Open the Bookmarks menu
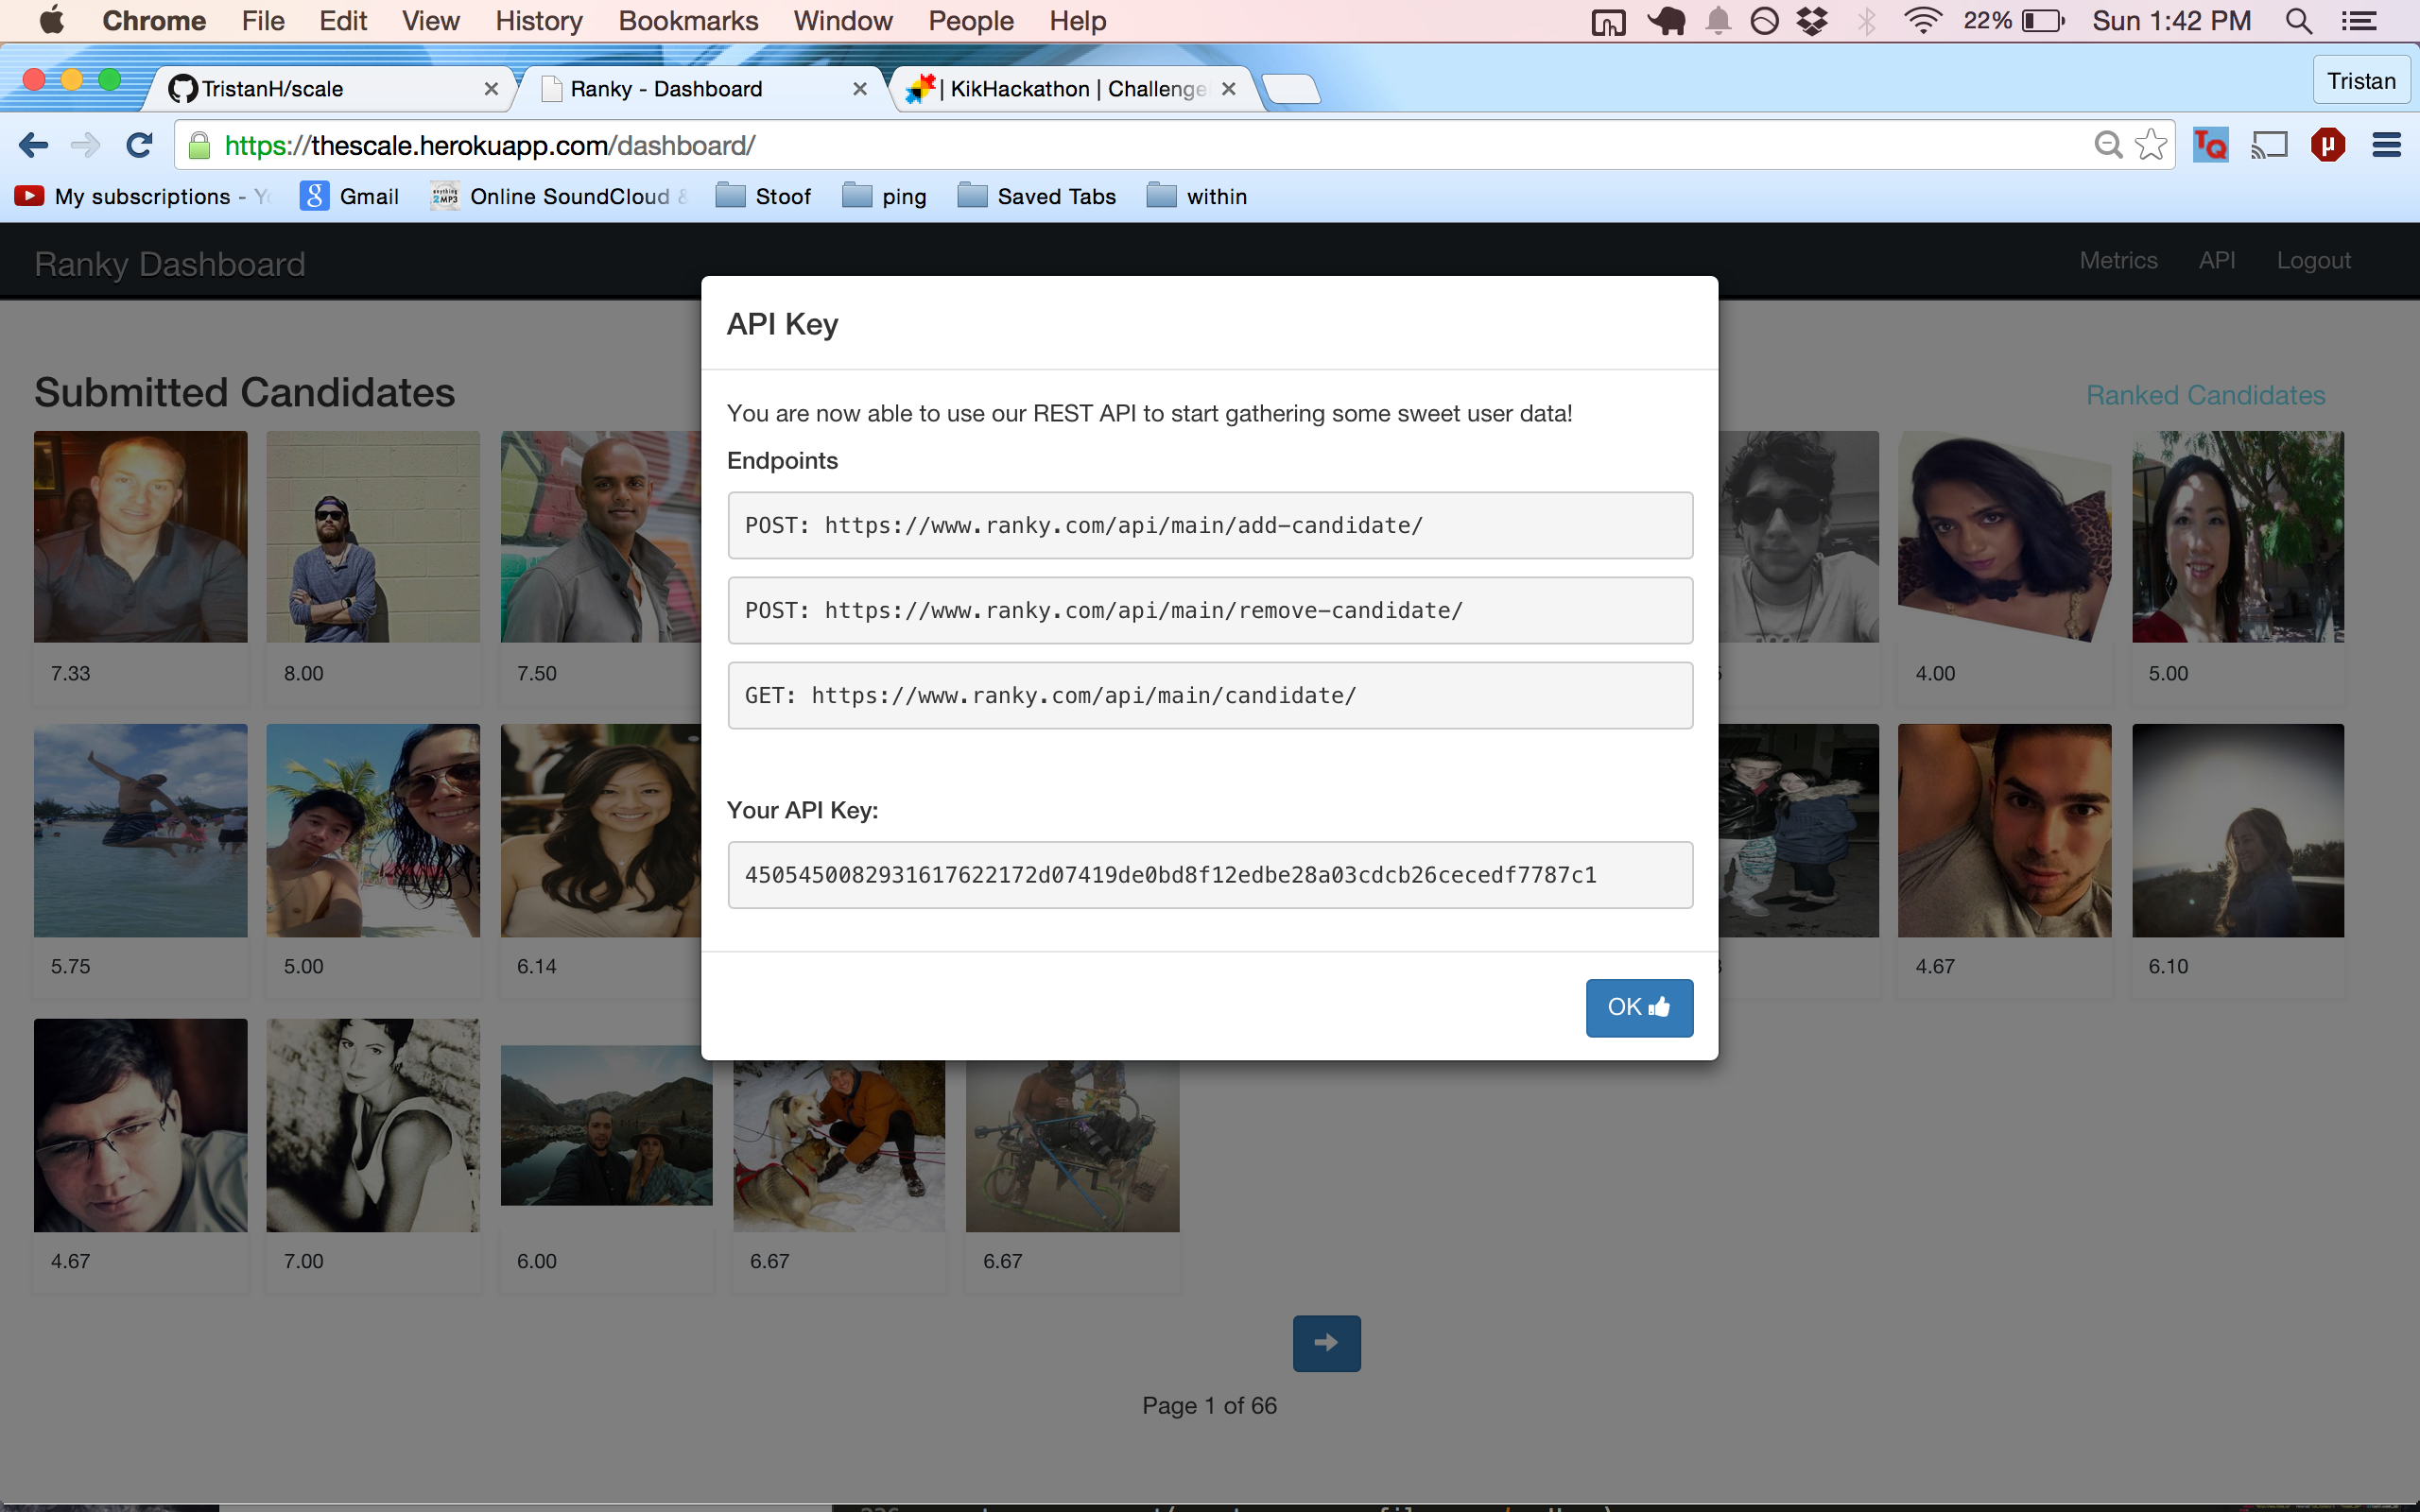This screenshot has width=2420, height=1512. pos(688,21)
